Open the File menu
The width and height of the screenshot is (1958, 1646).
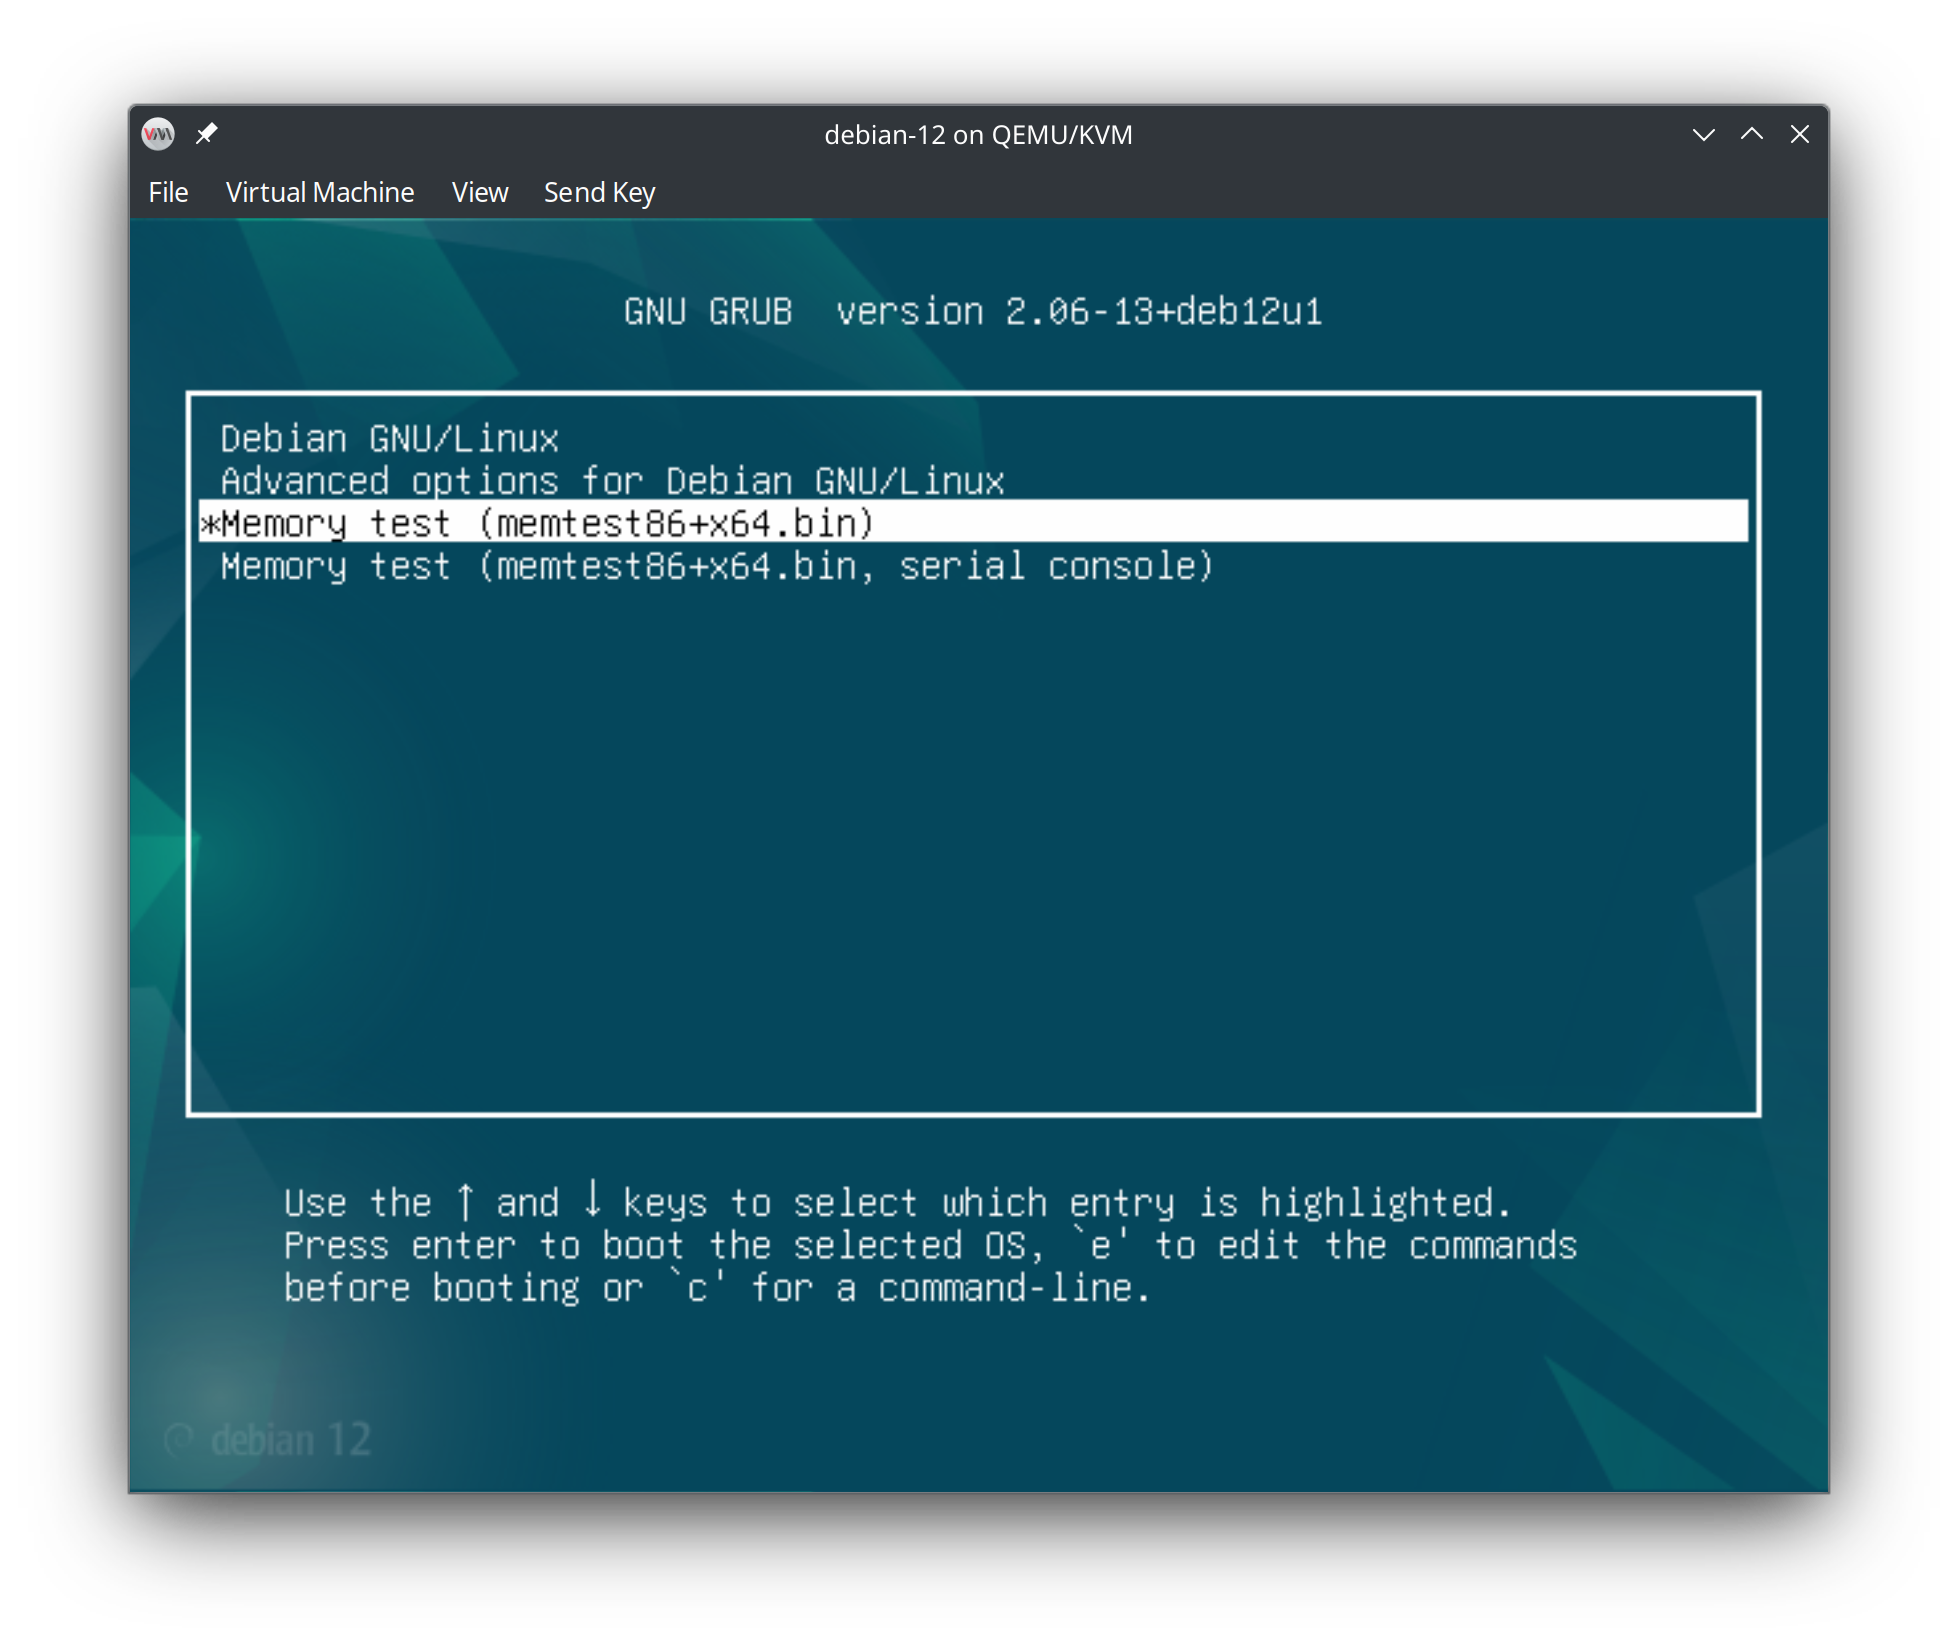167,191
